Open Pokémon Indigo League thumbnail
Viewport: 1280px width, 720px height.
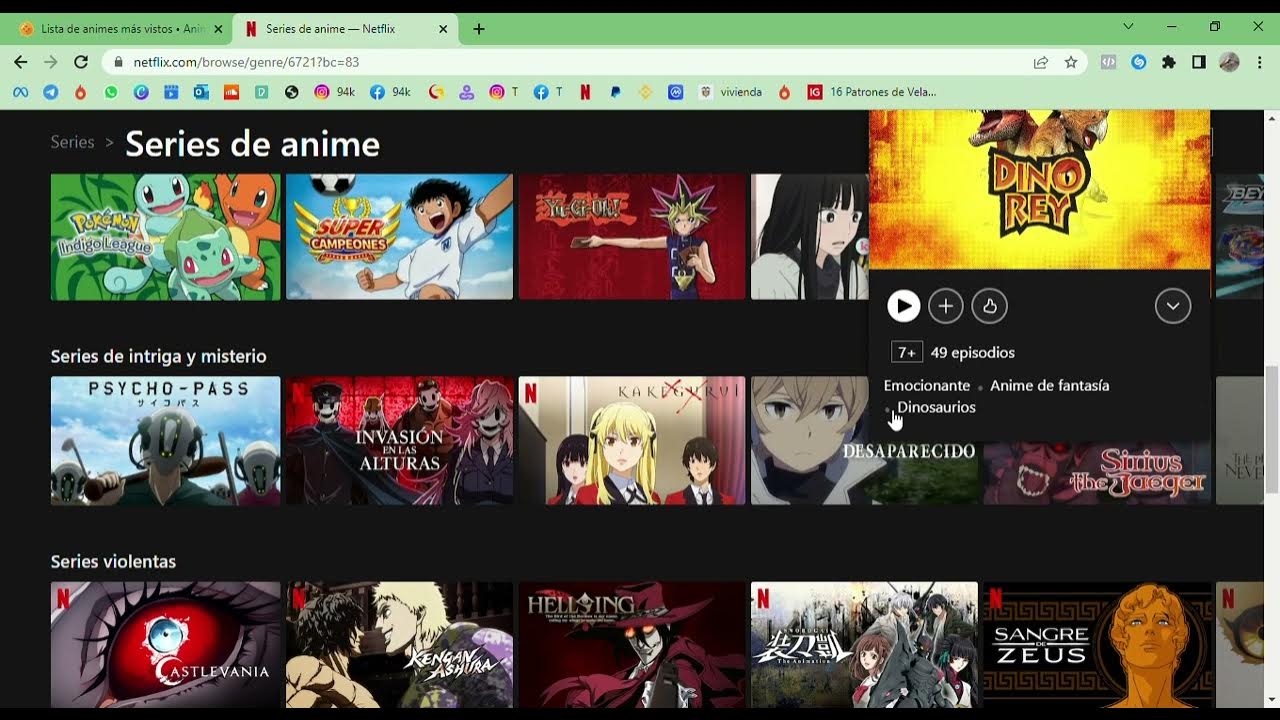(166, 237)
